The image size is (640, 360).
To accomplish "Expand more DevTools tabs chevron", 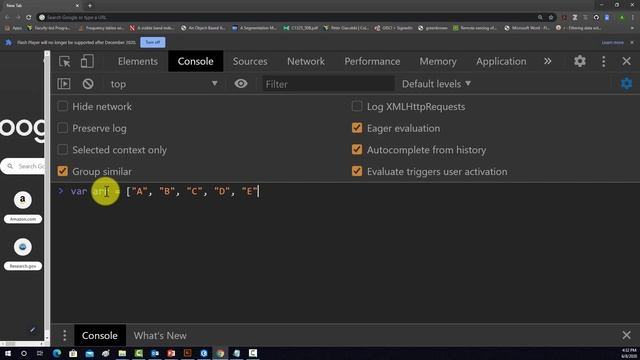I will [x=547, y=61].
